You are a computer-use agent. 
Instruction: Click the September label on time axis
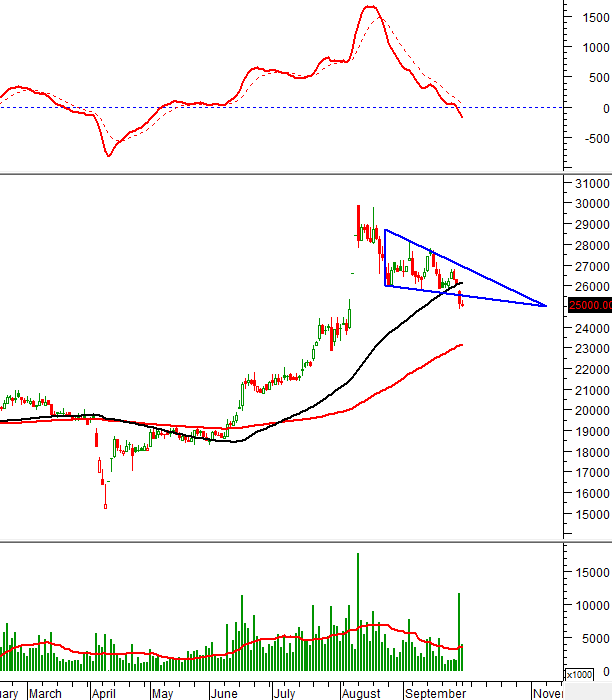(430, 692)
